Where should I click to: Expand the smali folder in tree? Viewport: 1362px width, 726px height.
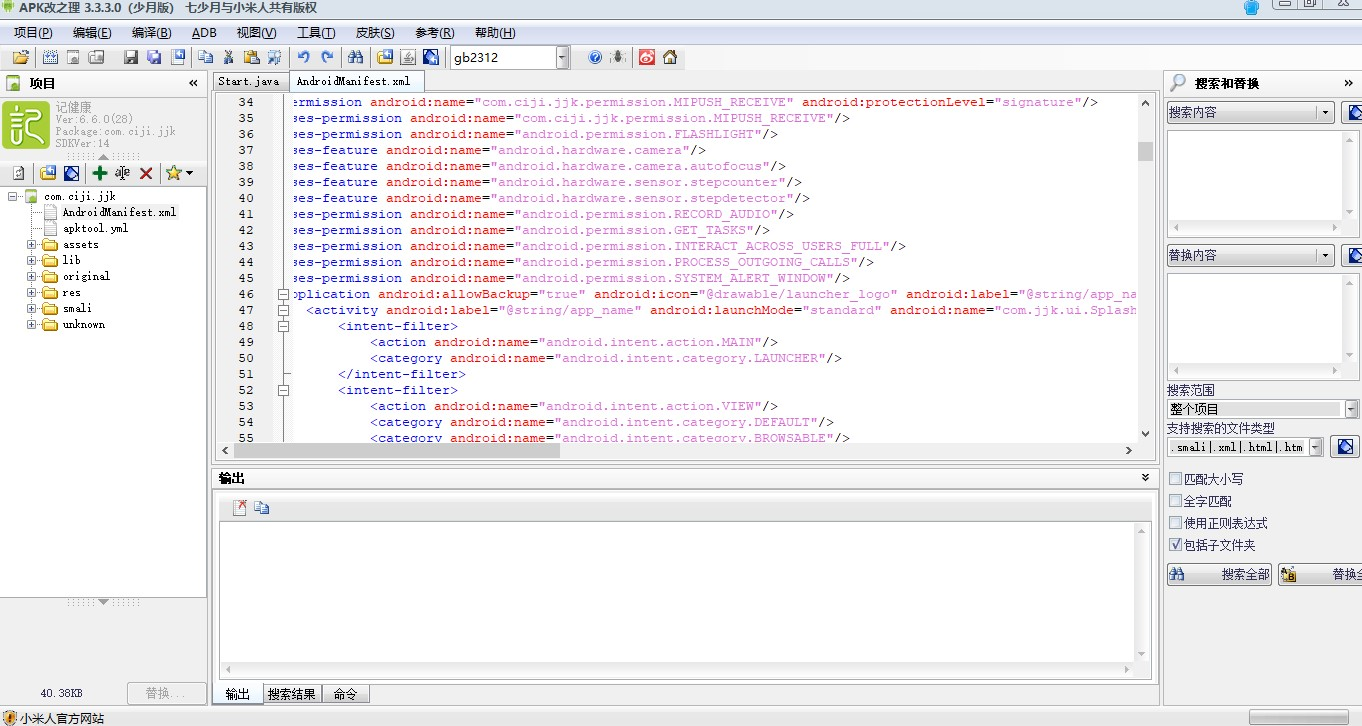click(32, 308)
